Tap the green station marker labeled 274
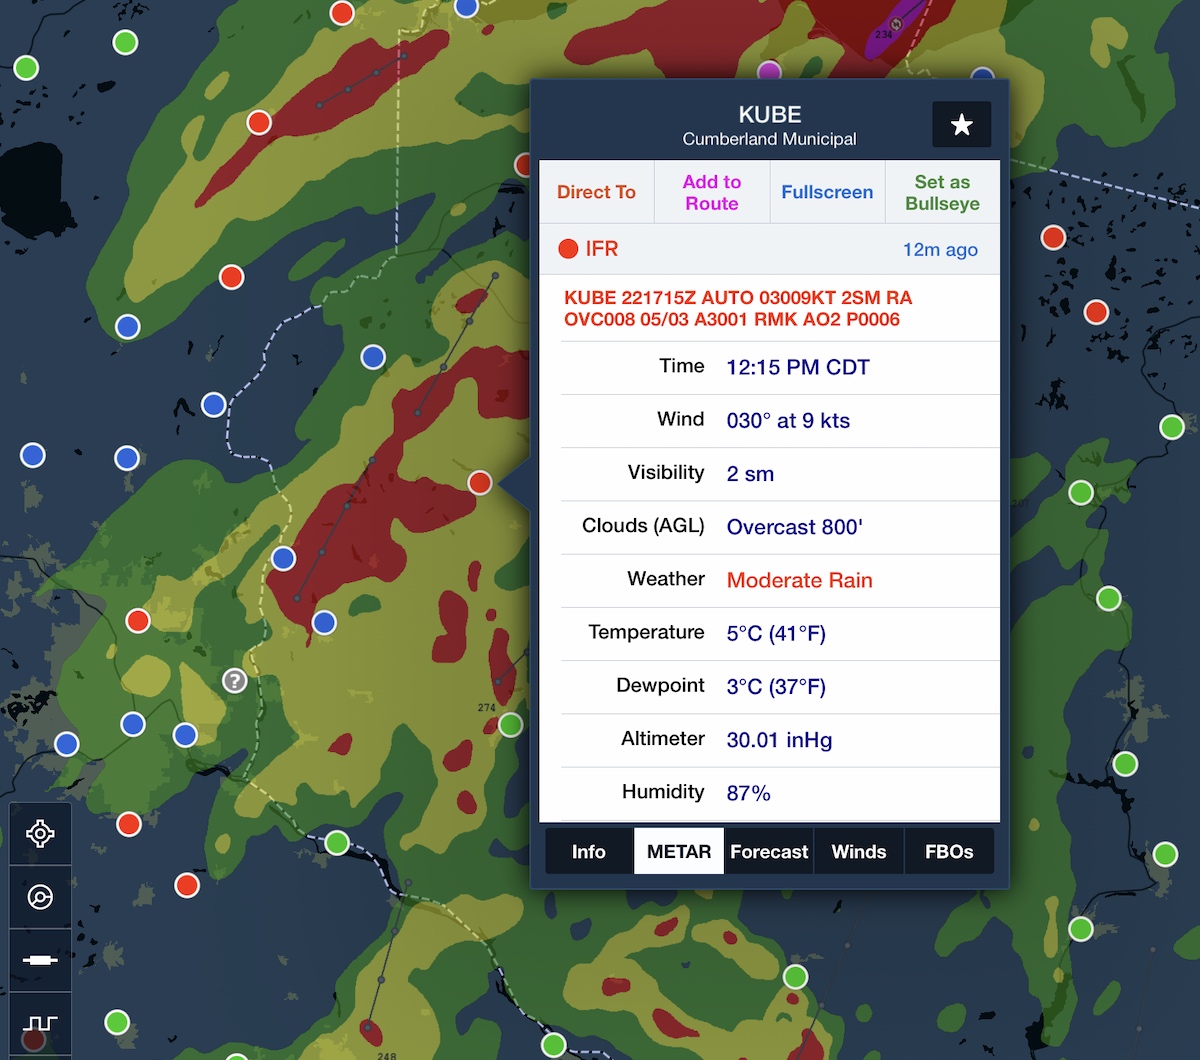Viewport: 1200px width, 1060px height. click(x=511, y=724)
